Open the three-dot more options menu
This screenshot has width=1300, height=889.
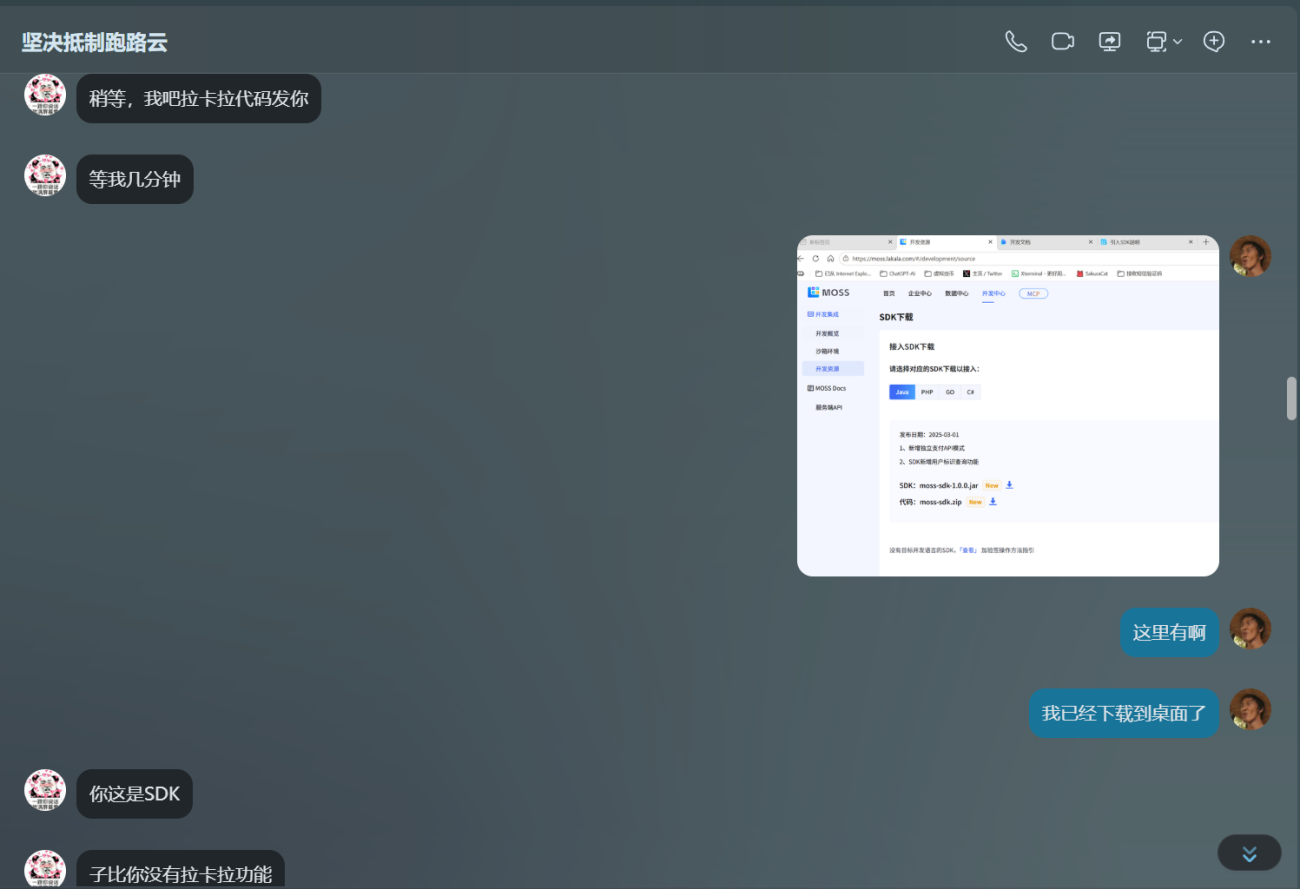(x=1260, y=42)
